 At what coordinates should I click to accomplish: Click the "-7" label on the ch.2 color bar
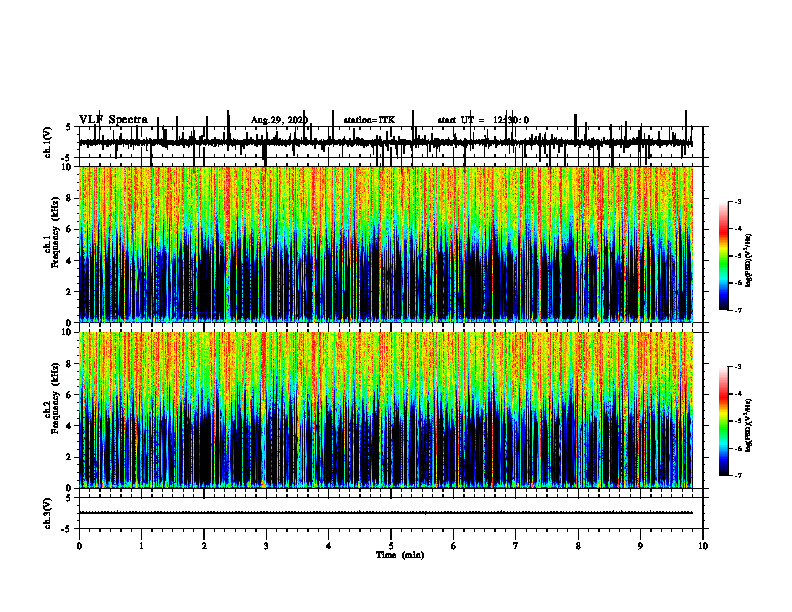(738, 475)
